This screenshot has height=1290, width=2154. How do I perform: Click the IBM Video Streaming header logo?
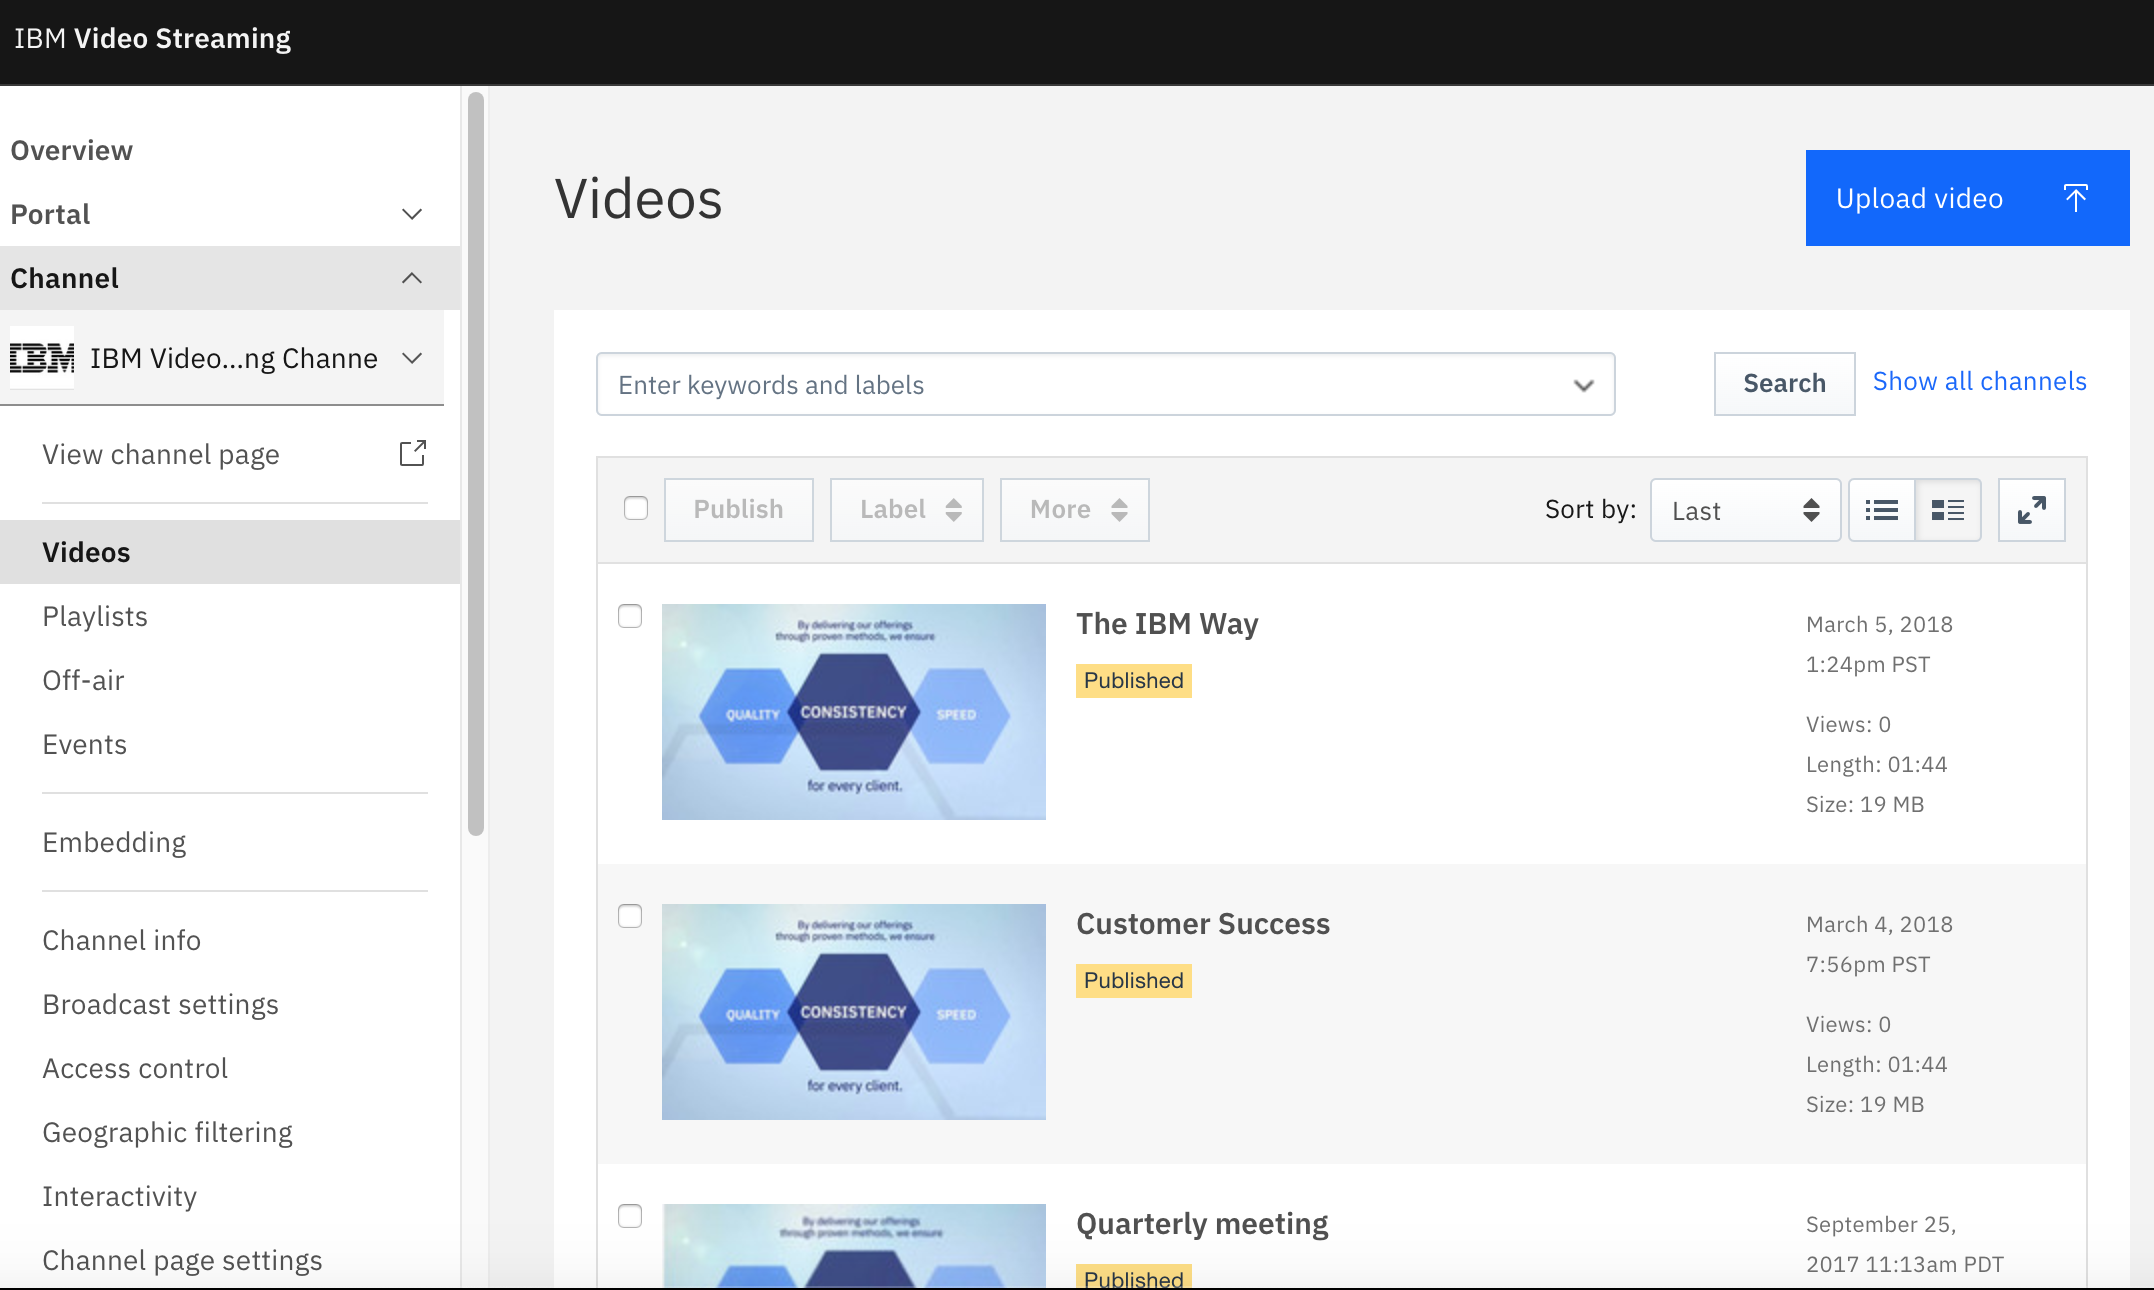pos(152,38)
